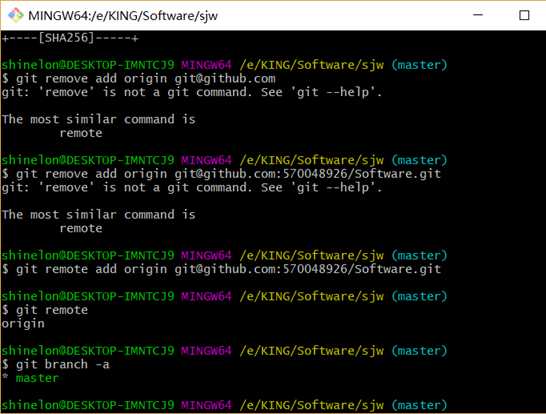Click the '$ git remote' command line

pos(45,310)
